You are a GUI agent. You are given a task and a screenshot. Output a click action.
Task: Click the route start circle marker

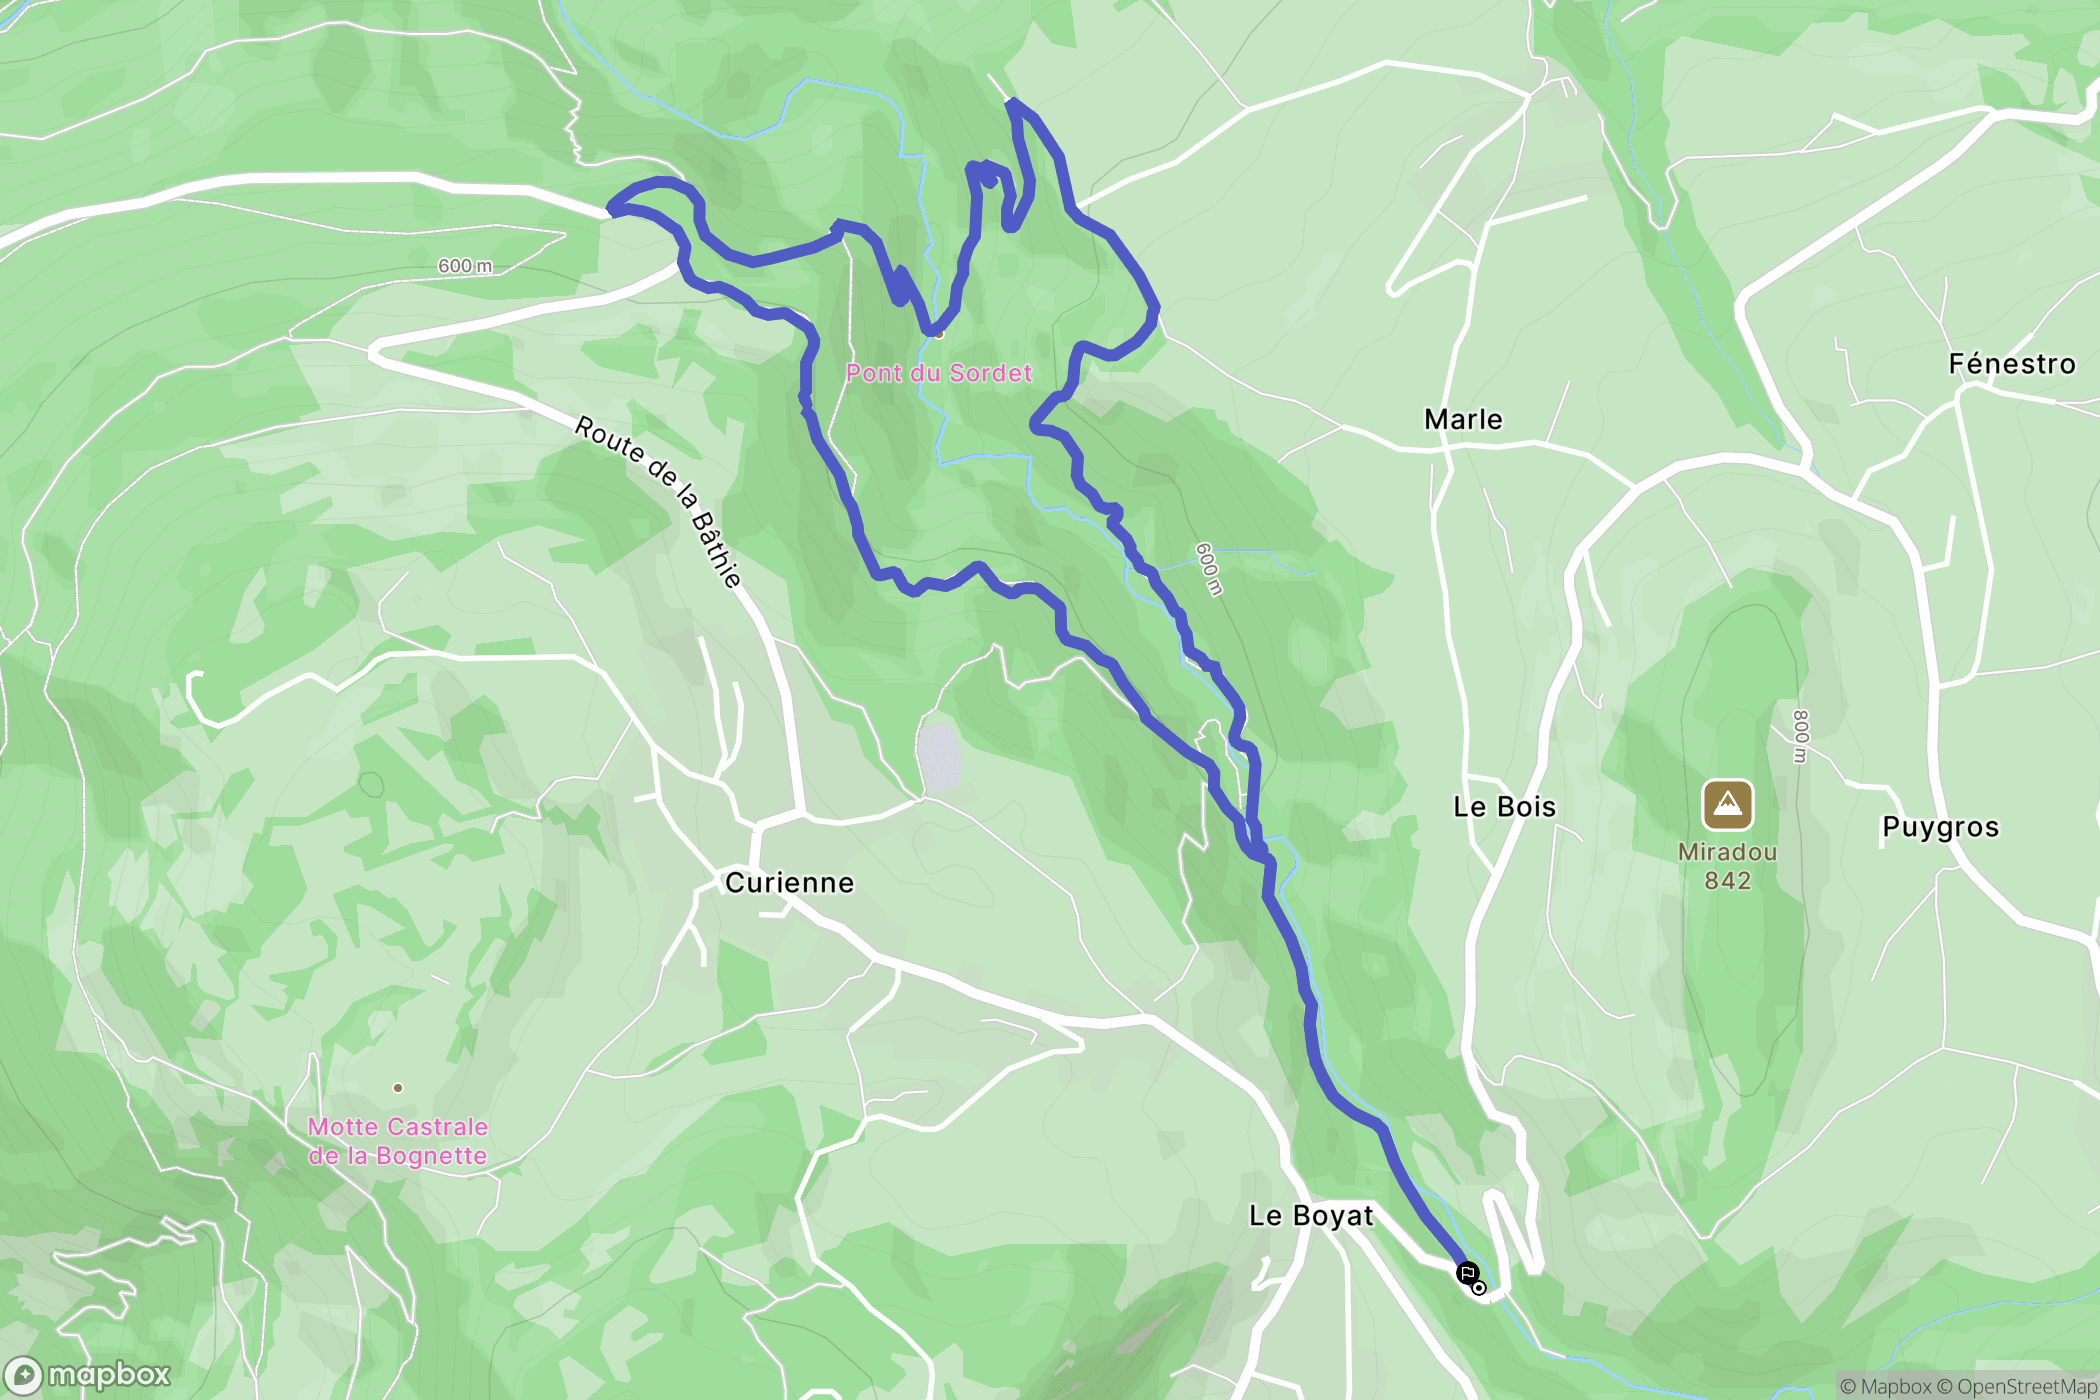point(1479,1289)
